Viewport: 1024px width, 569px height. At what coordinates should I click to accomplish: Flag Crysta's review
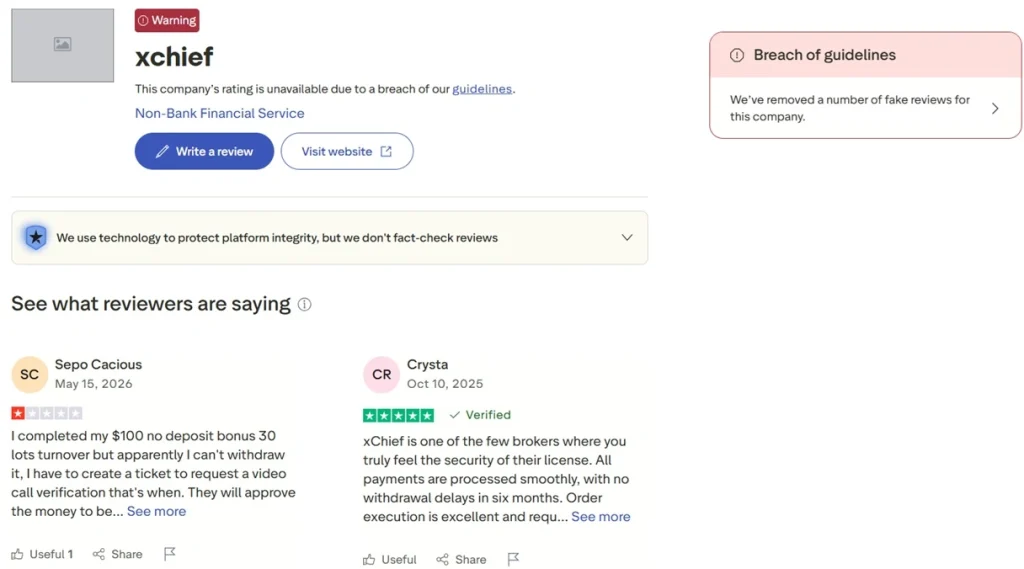point(513,559)
